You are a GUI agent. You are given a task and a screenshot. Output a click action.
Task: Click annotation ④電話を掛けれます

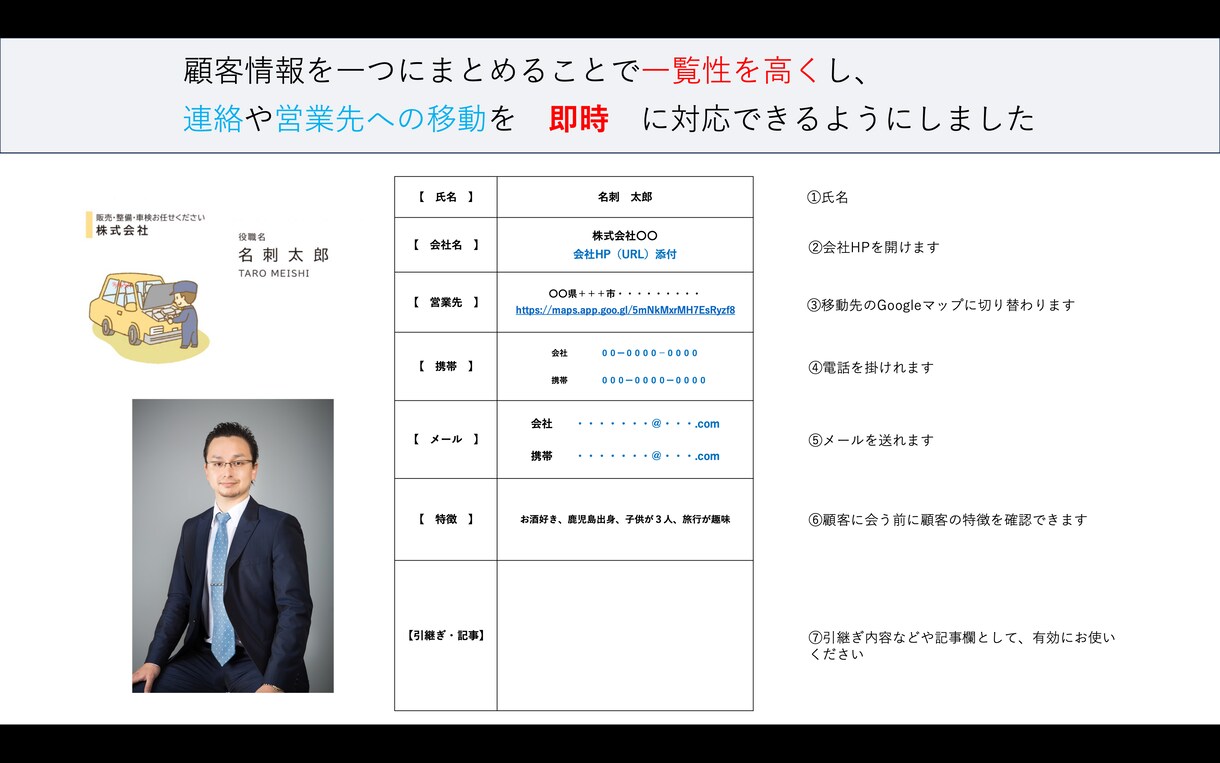[870, 367]
